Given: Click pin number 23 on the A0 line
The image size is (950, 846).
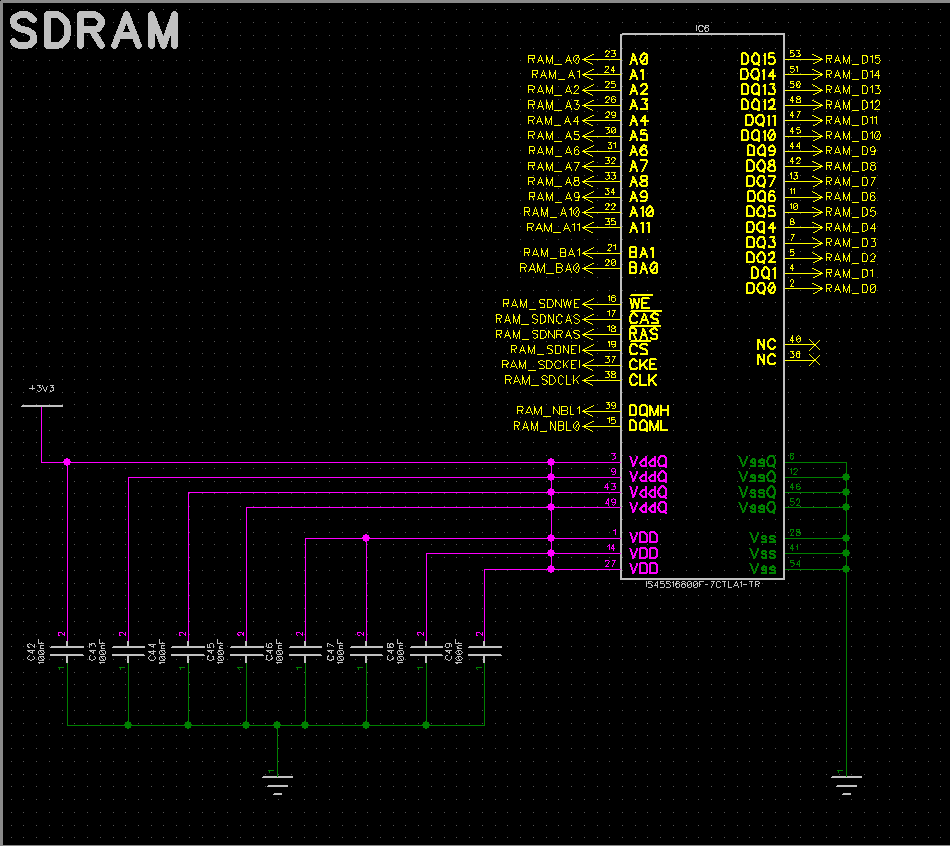Looking at the screenshot, I should pos(610,54).
